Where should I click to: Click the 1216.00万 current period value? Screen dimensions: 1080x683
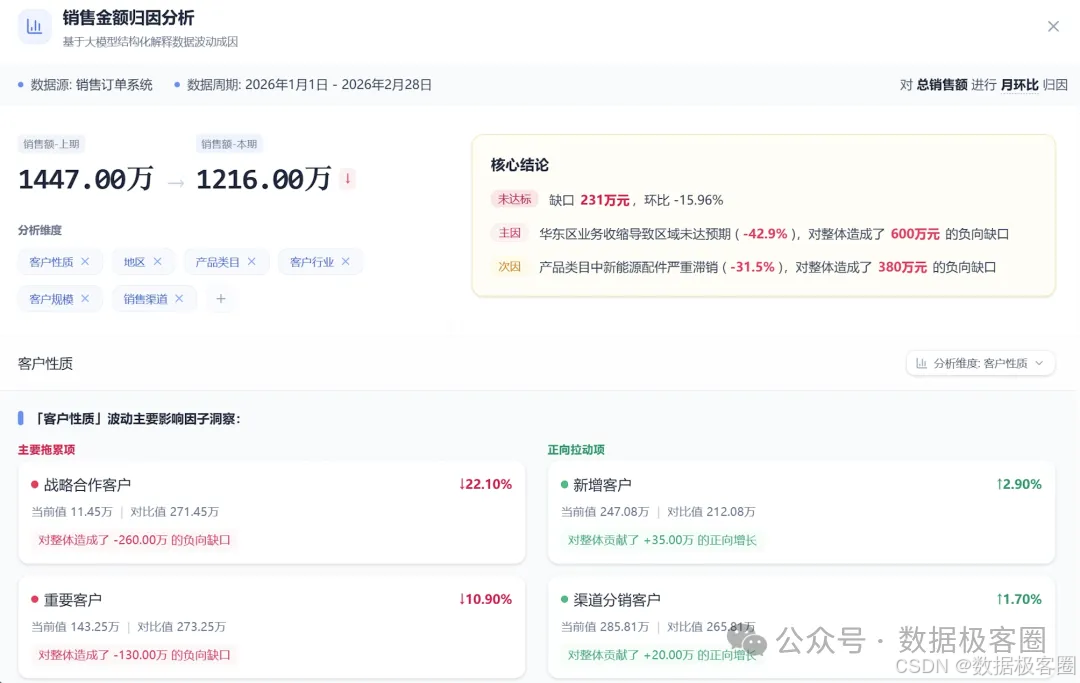[x=264, y=179]
